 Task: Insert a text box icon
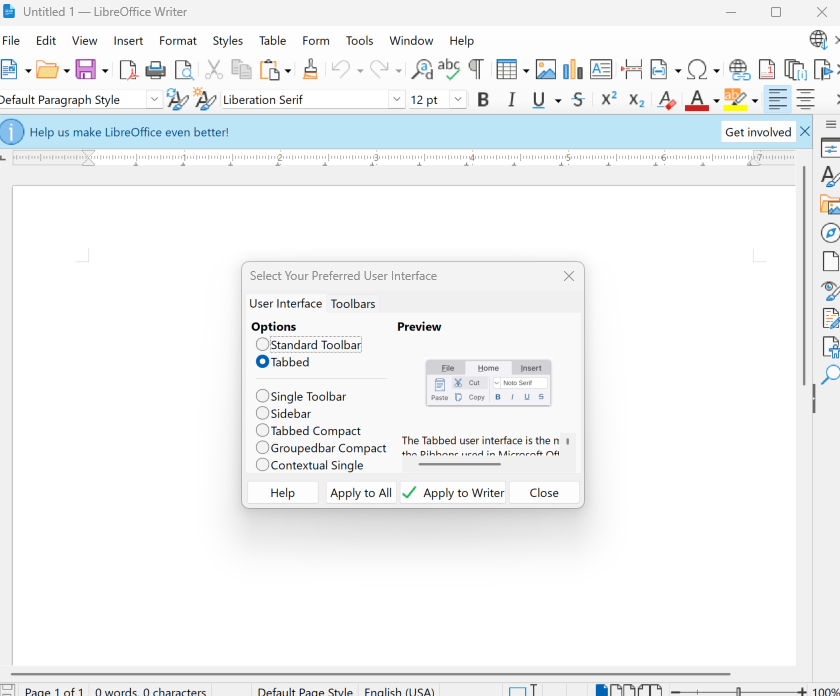coord(601,70)
